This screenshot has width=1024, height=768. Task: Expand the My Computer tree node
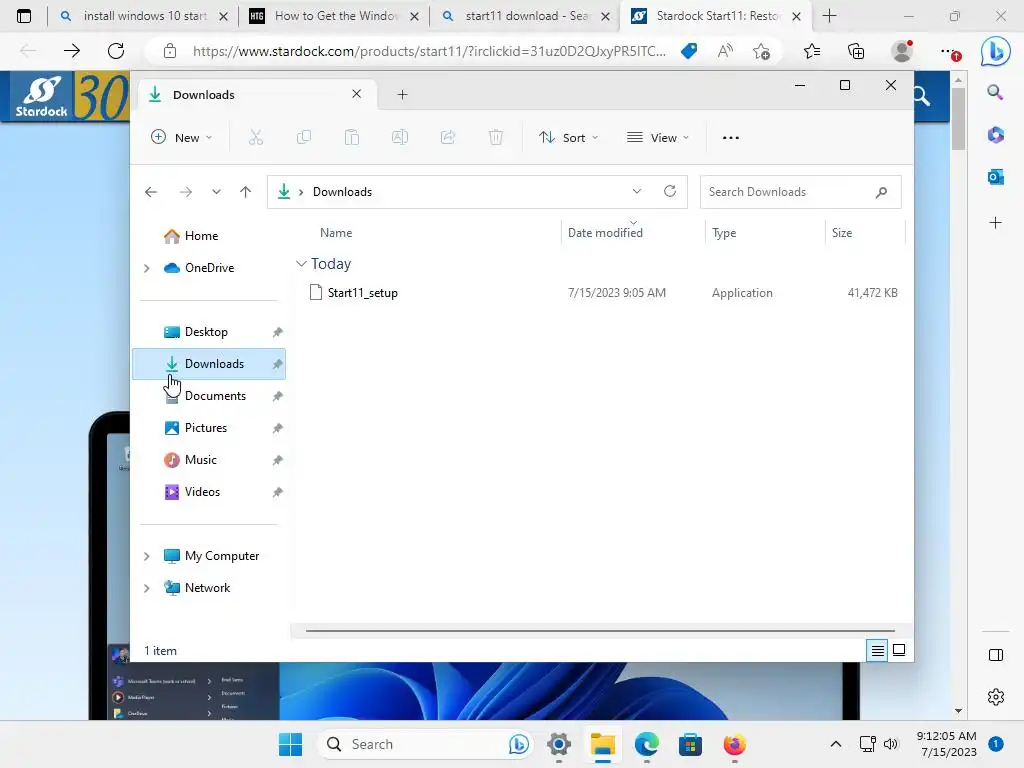coord(147,556)
